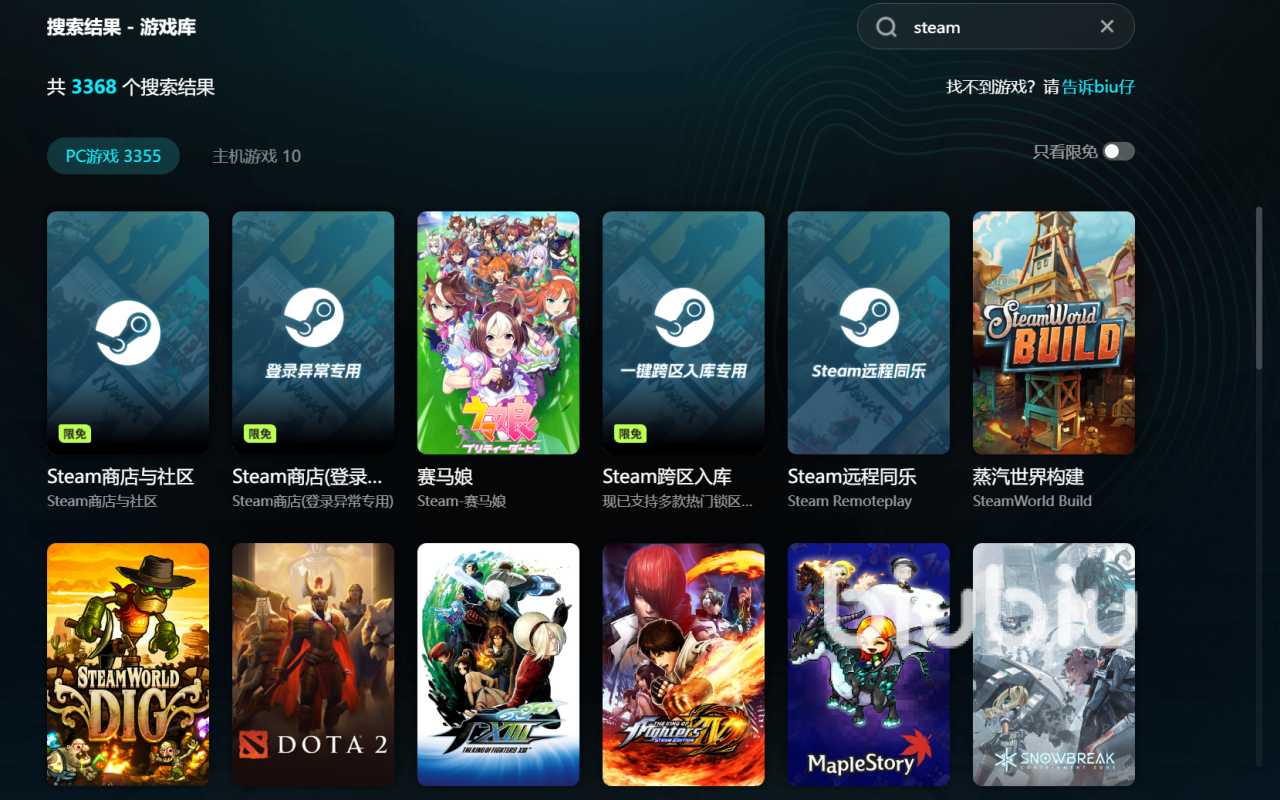Click the vertical scrollbar thumb
The width and height of the screenshot is (1280, 800).
click(x=1259, y=290)
